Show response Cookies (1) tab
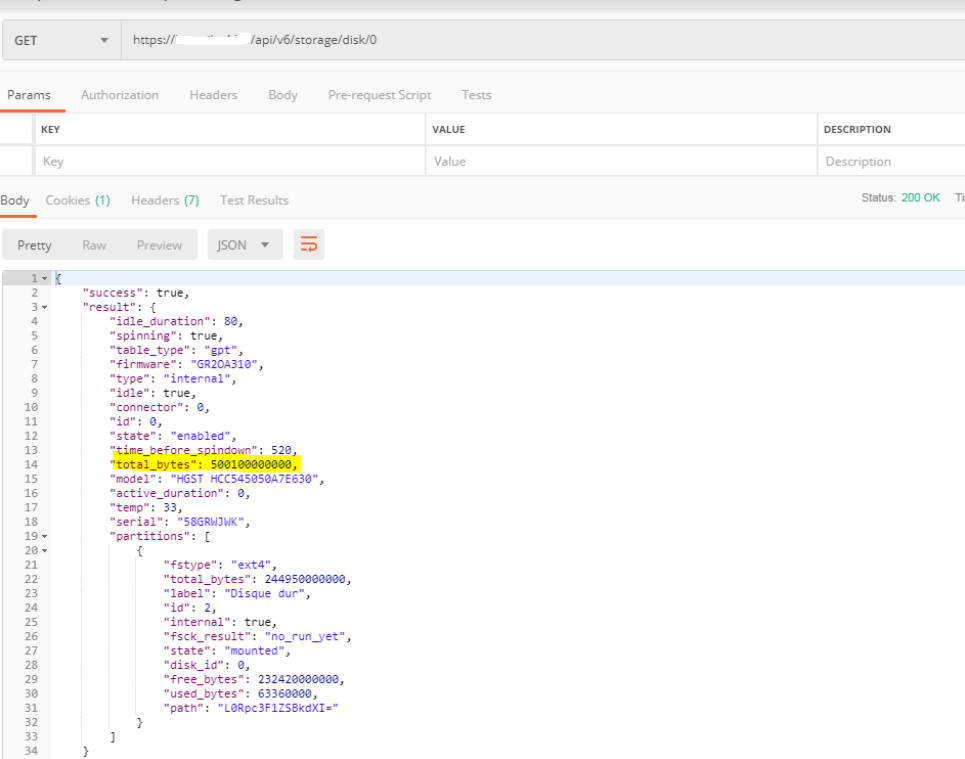Image resolution: width=965 pixels, height=759 pixels. tap(78, 200)
